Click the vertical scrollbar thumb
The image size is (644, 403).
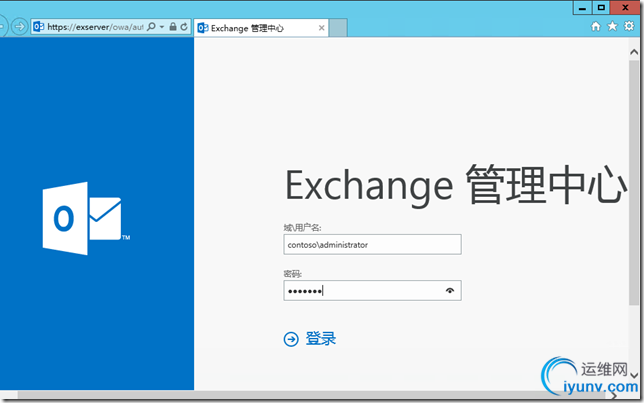tap(634, 183)
